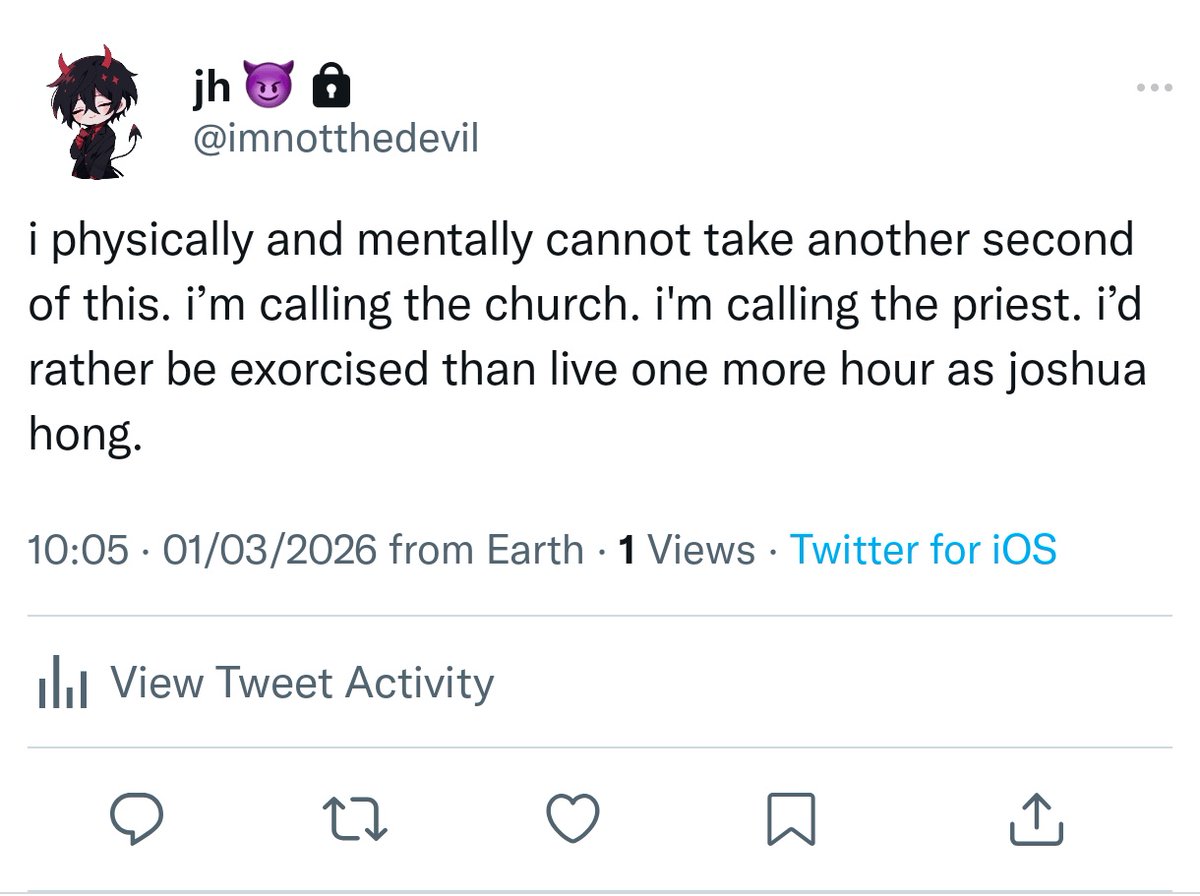Open the share tweet icon
The height and width of the screenshot is (896, 1200).
[1035, 818]
